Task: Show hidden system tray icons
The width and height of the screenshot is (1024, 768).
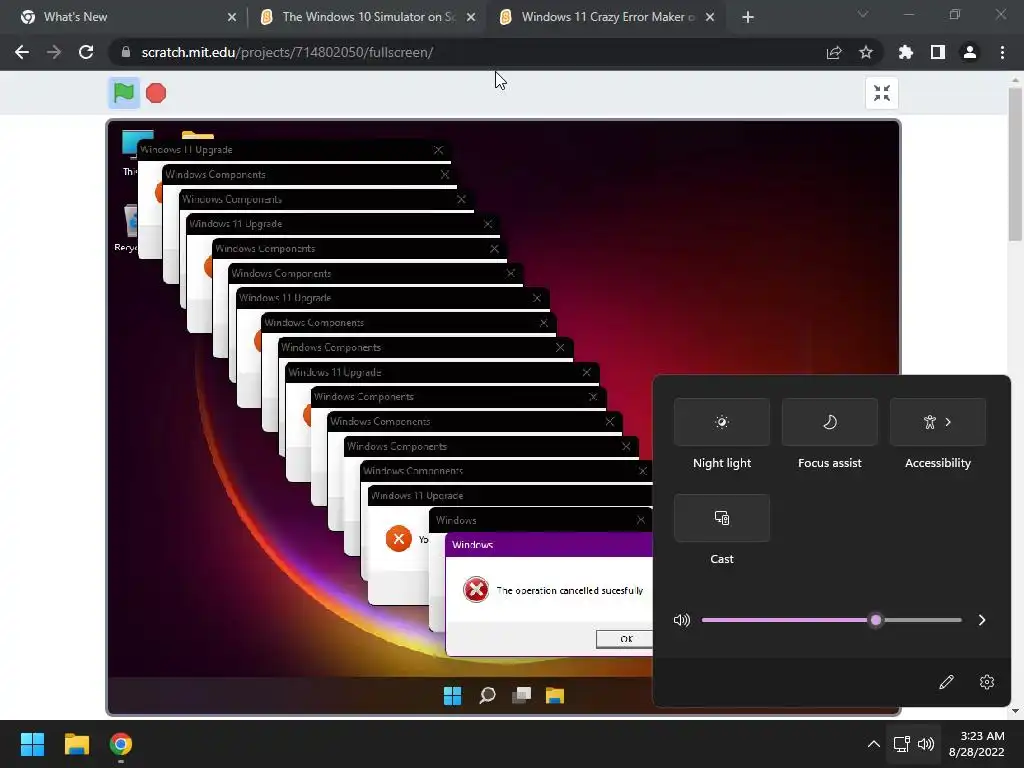Action: pos(873,744)
